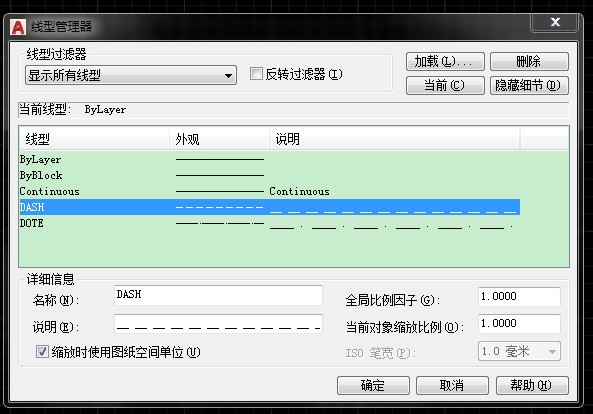Enable the 反转过滤器 checkbox
Screen dimensions: 593x414
tap(256, 74)
